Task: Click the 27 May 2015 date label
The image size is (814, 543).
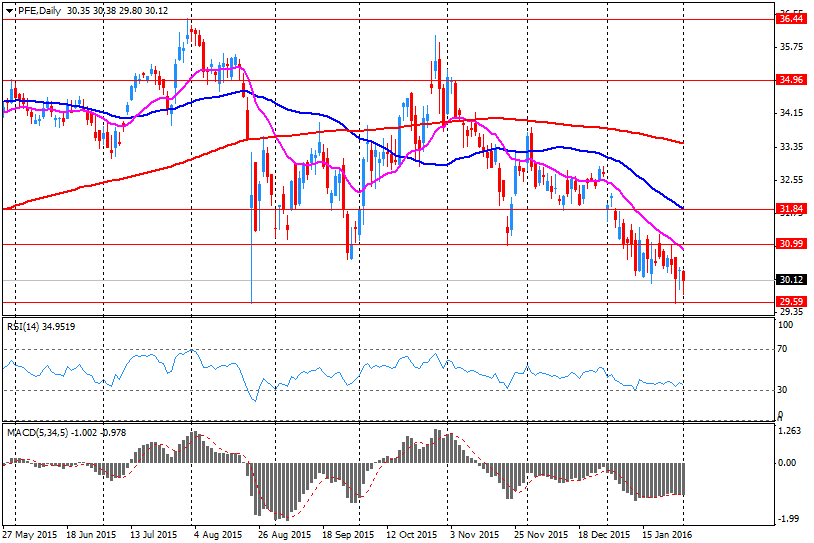Action: click(x=30, y=534)
